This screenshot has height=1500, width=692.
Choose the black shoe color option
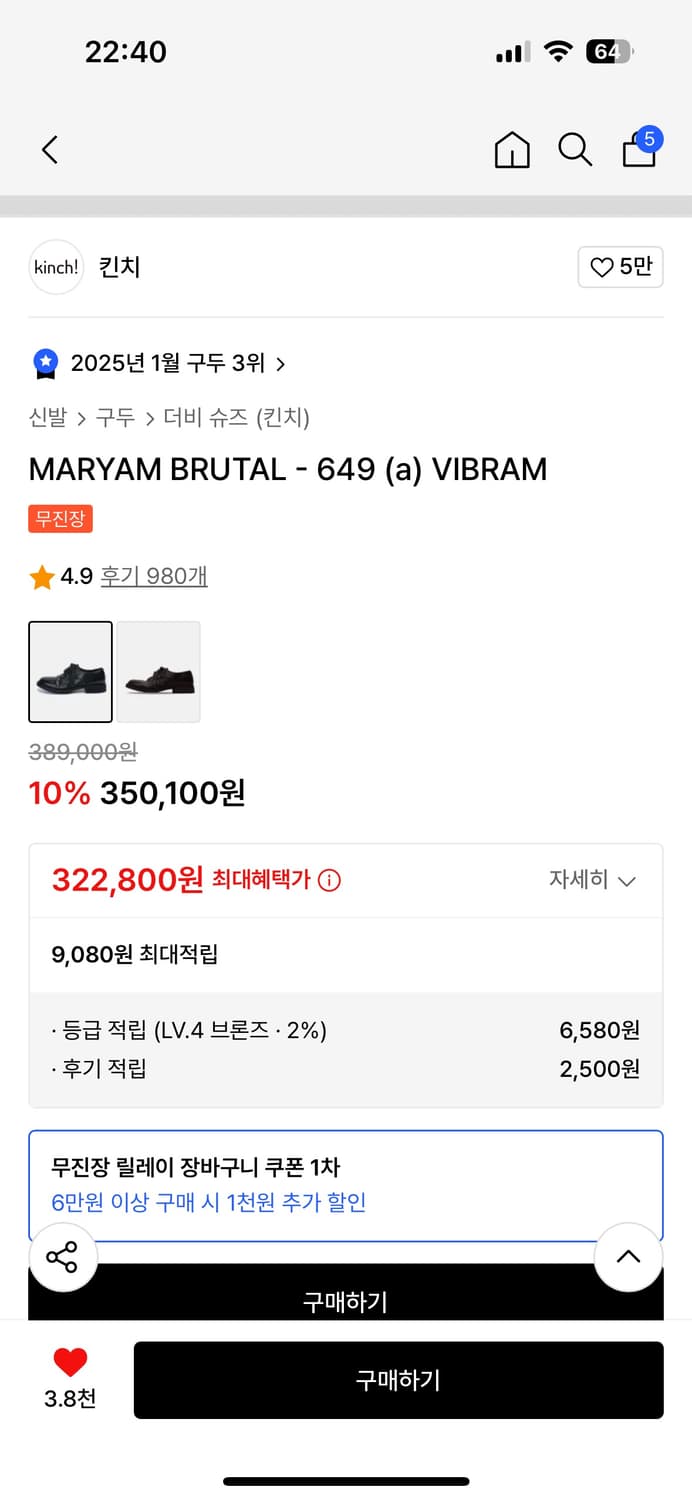click(x=70, y=671)
